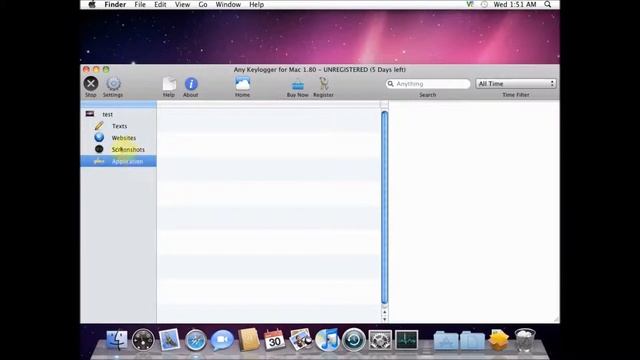Viewport: 640px width, 360px height.
Task: Open the Help menu in menu bar
Action: point(256,4)
